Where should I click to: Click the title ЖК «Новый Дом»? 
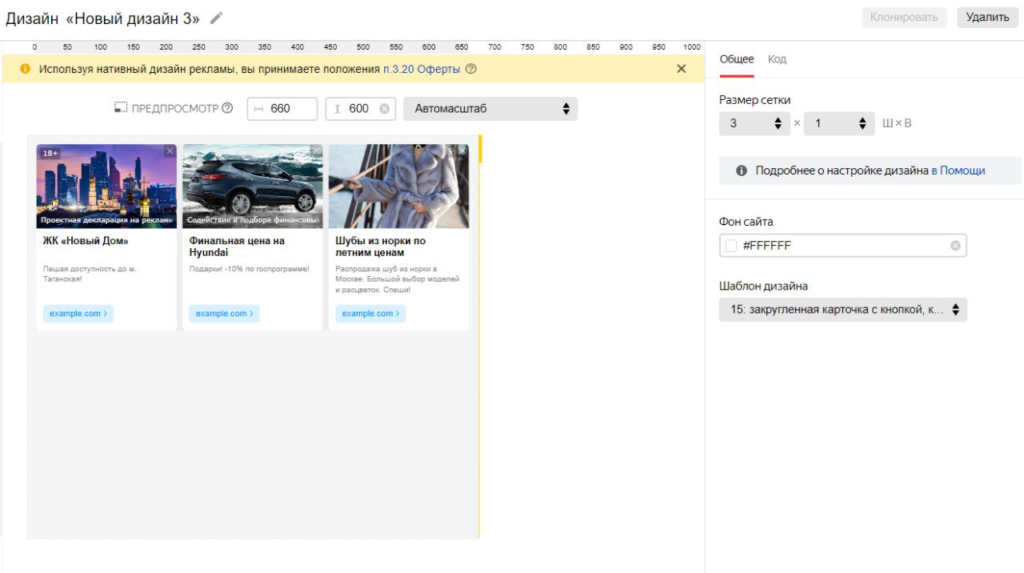[x=86, y=240]
